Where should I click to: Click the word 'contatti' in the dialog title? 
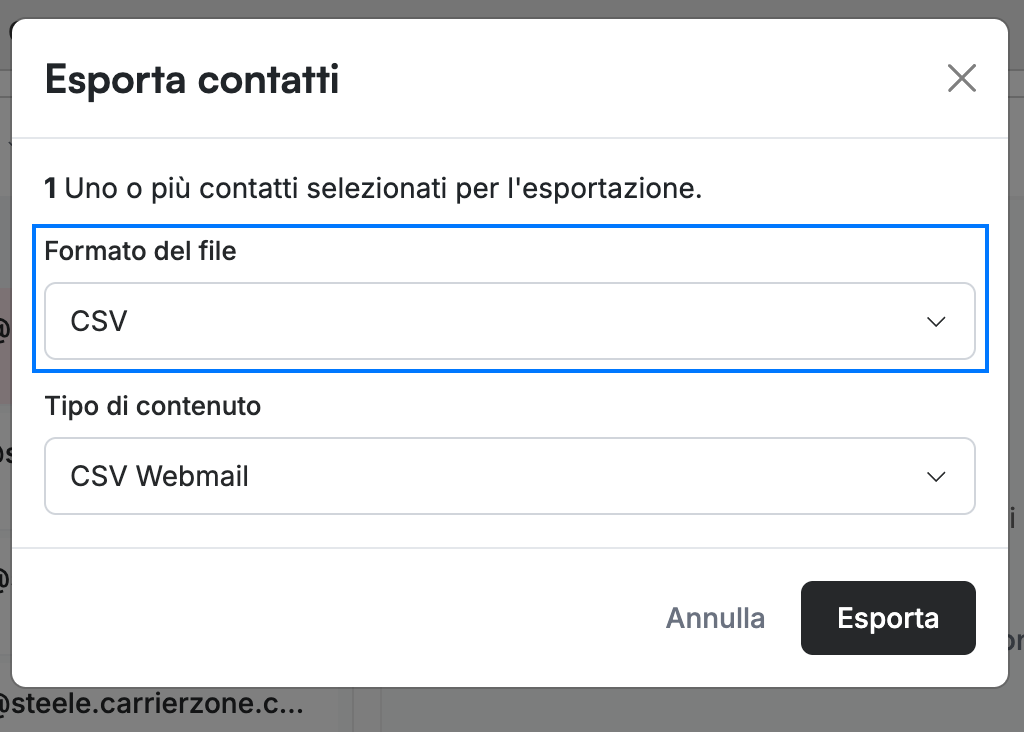pyautogui.click(x=268, y=80)
